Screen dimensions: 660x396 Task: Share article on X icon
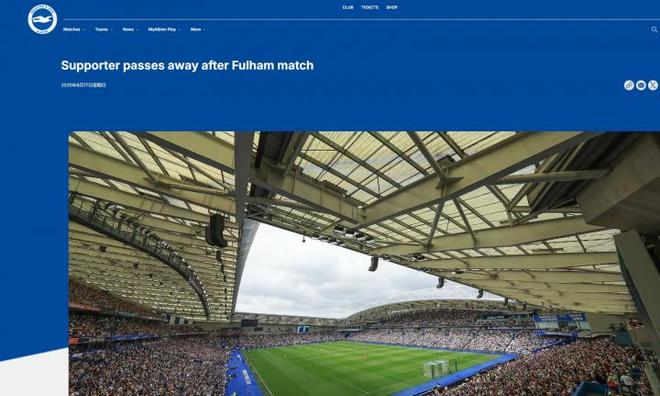click(x=653, y=85)
